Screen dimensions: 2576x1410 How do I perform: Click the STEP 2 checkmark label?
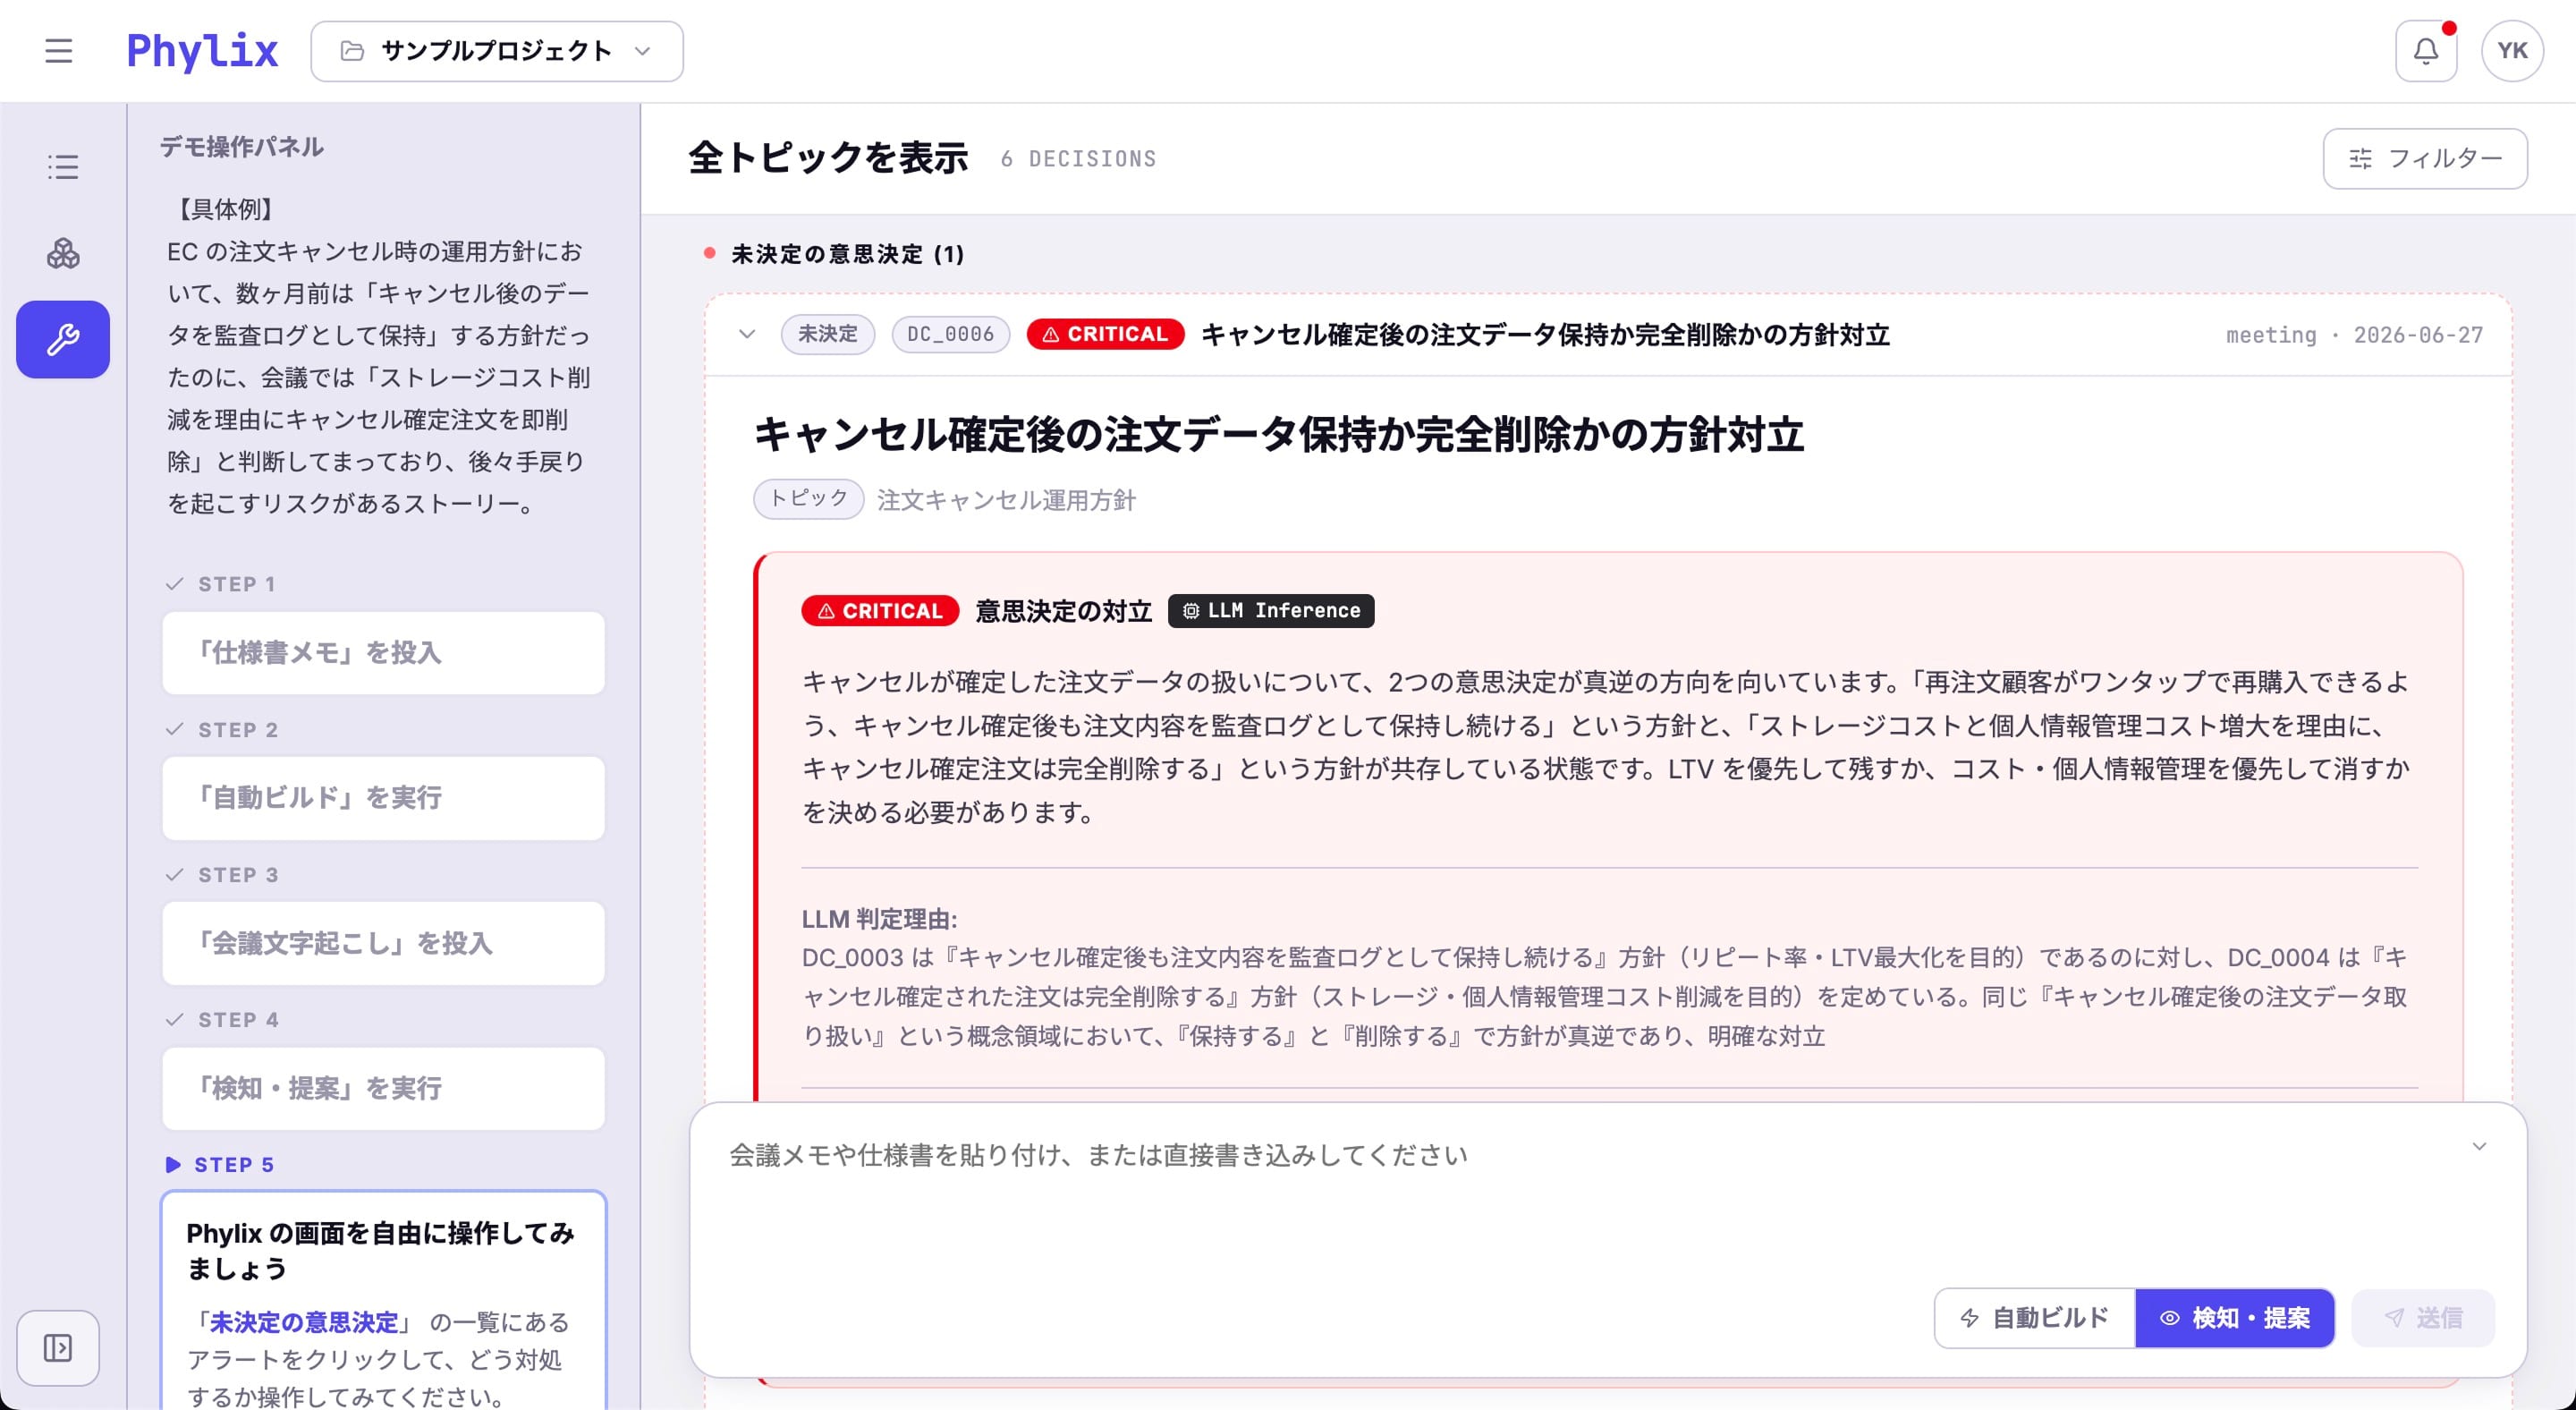tap(221, 729)
